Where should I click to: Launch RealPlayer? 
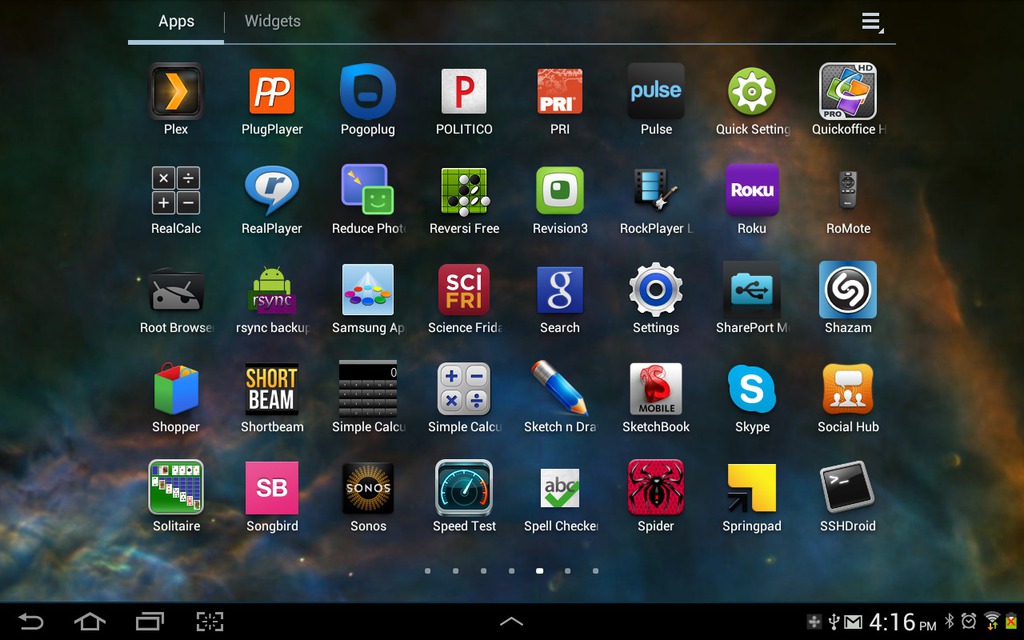tap(272, 190)
